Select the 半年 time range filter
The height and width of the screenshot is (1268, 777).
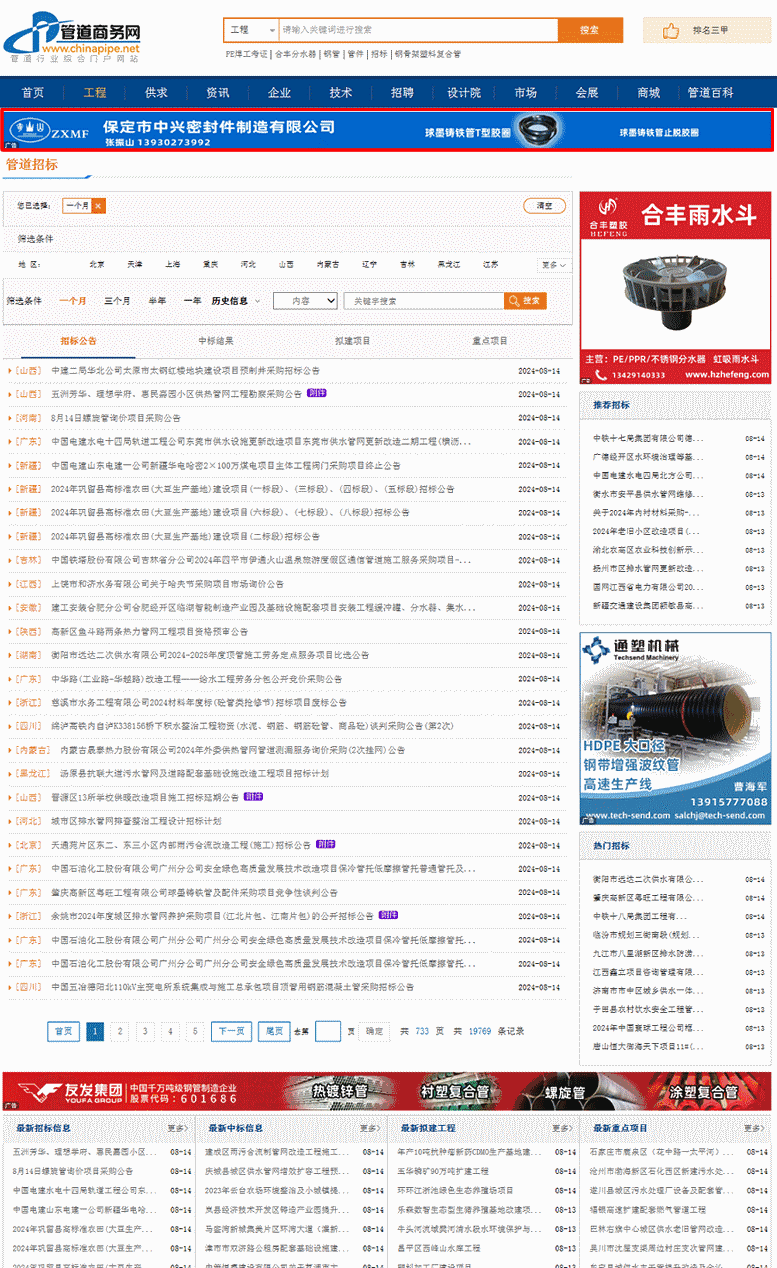tap(157, 301)
